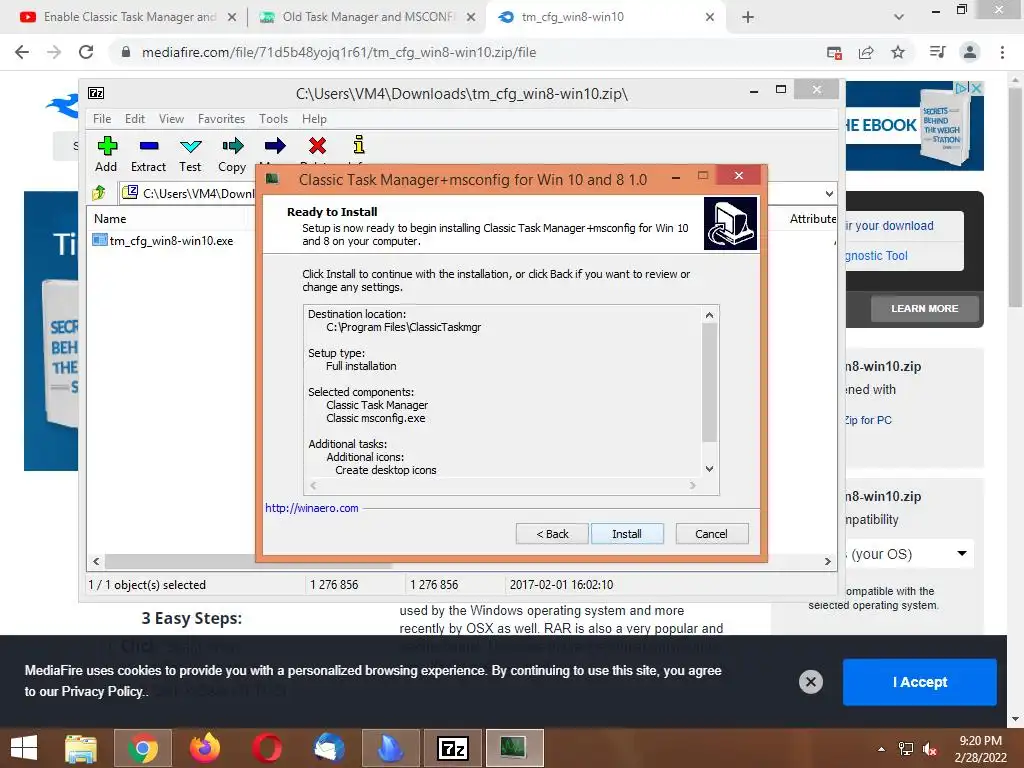Switch to 7-Zip on the taskbar

coord(453,748)
